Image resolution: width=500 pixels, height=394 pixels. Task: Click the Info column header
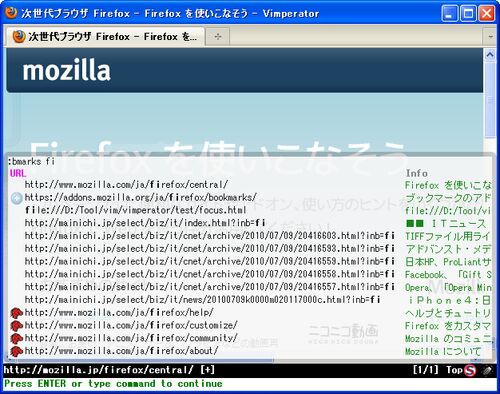(416, 173)
